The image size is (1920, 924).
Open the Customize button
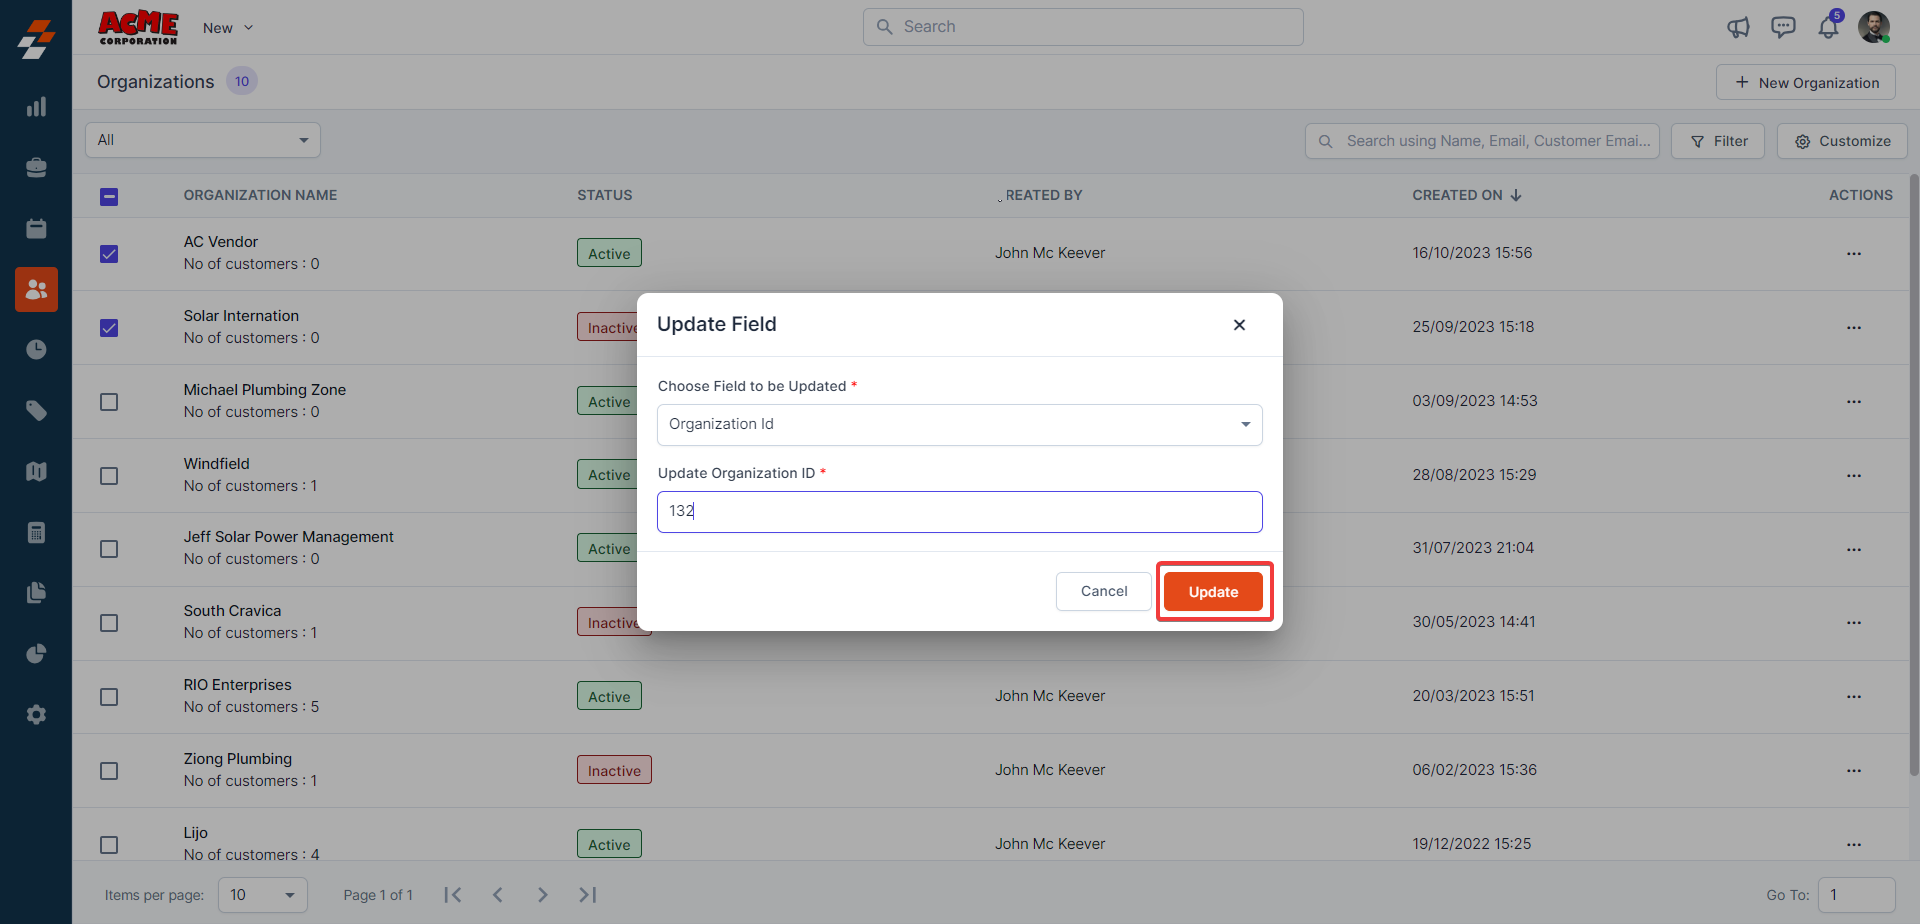[x=1842, y=141]
